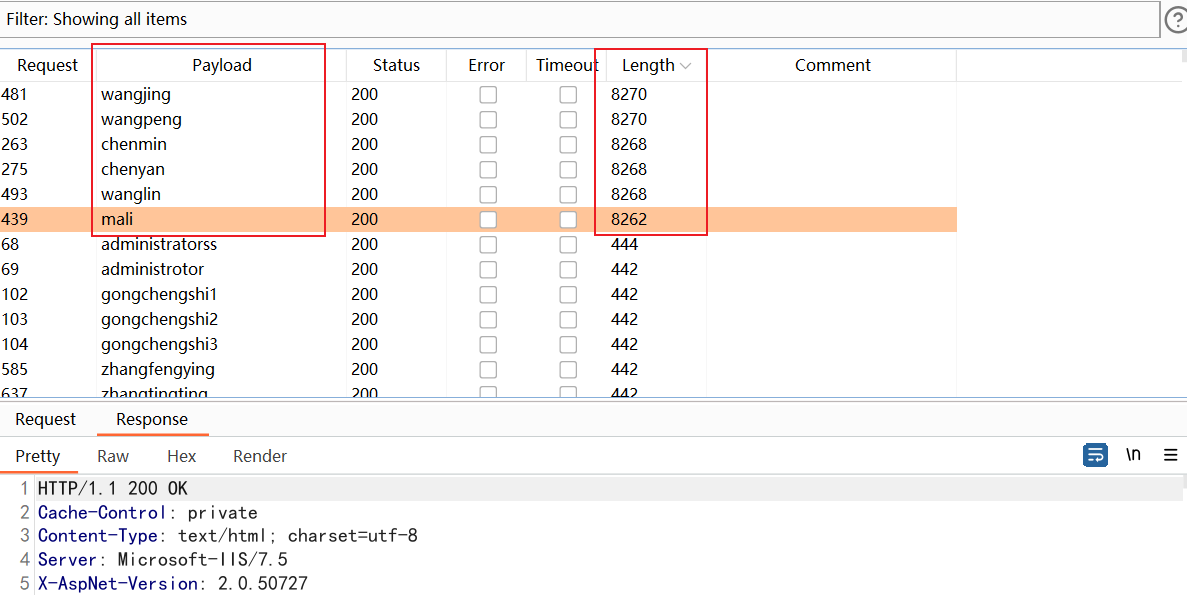Click the Filter: Showing all items bar

pyautogui.click(x=578, y=19)
